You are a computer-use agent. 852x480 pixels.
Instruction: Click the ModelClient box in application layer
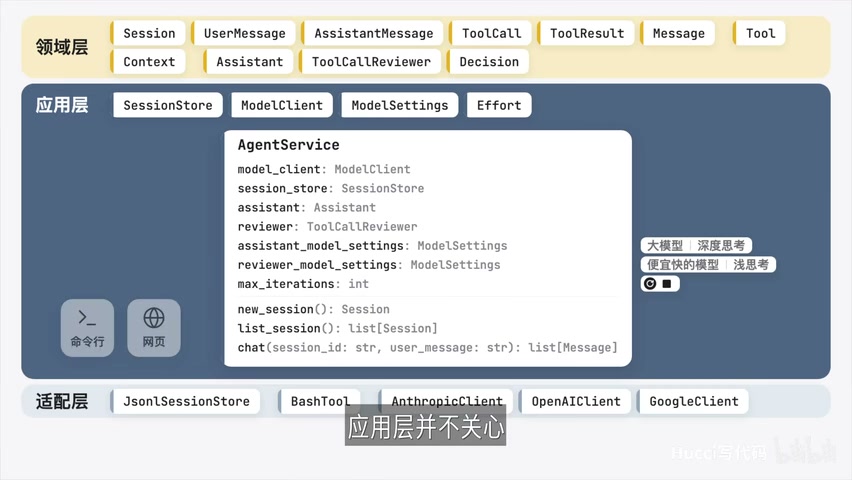point(282,105)
